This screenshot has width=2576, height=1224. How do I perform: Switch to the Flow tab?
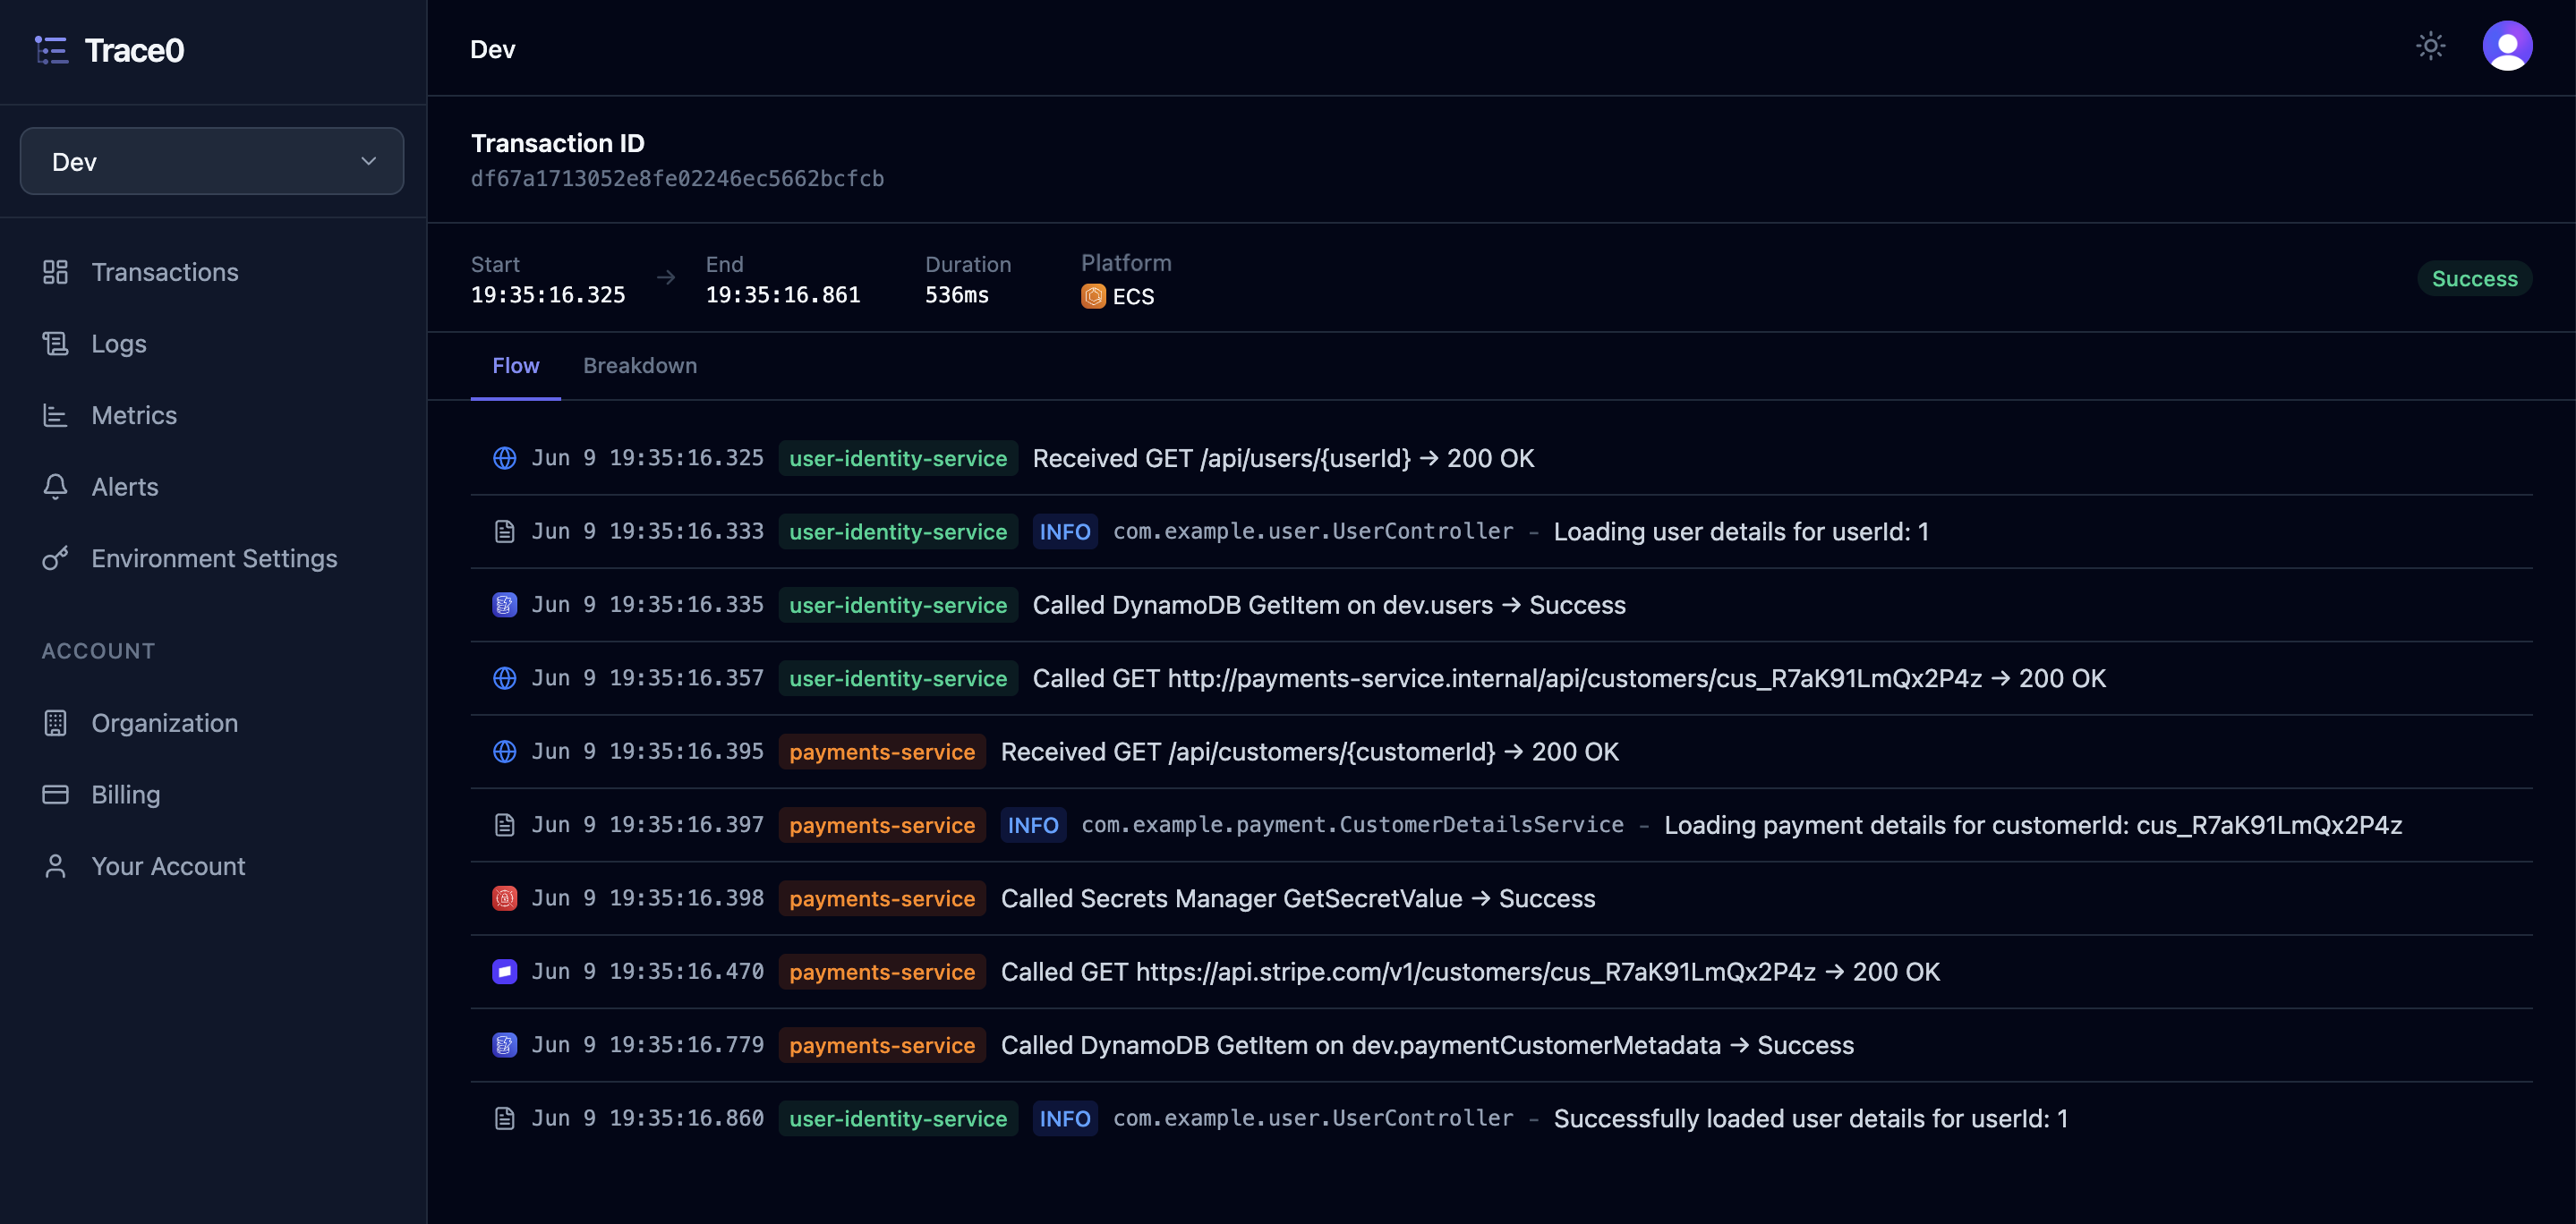pos(515,366)
